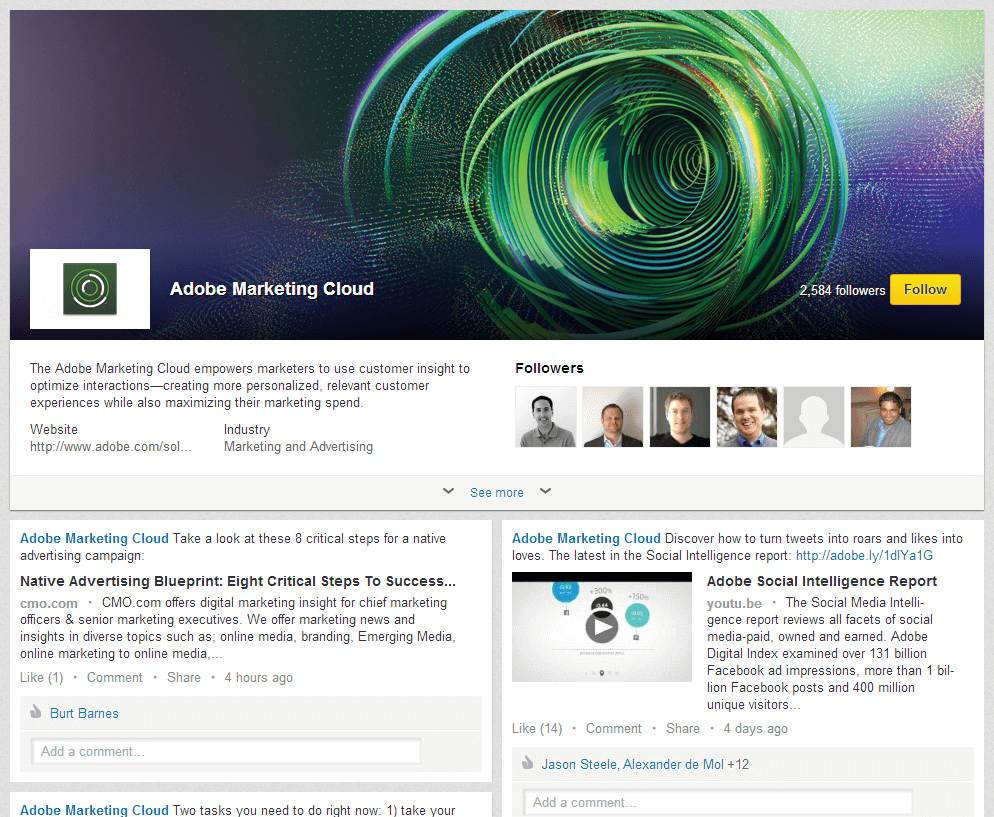Image resolution: width=994 pixels, height=817 pixels.
Task: Open the blank placeholder follower avatar
Action: coord(813,417)
